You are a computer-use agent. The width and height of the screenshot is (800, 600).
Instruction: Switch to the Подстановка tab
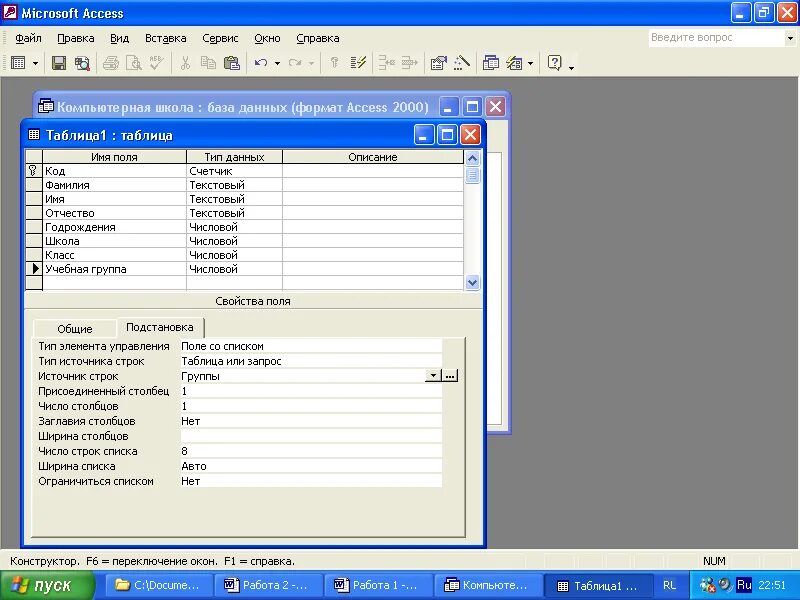point(160,327)
